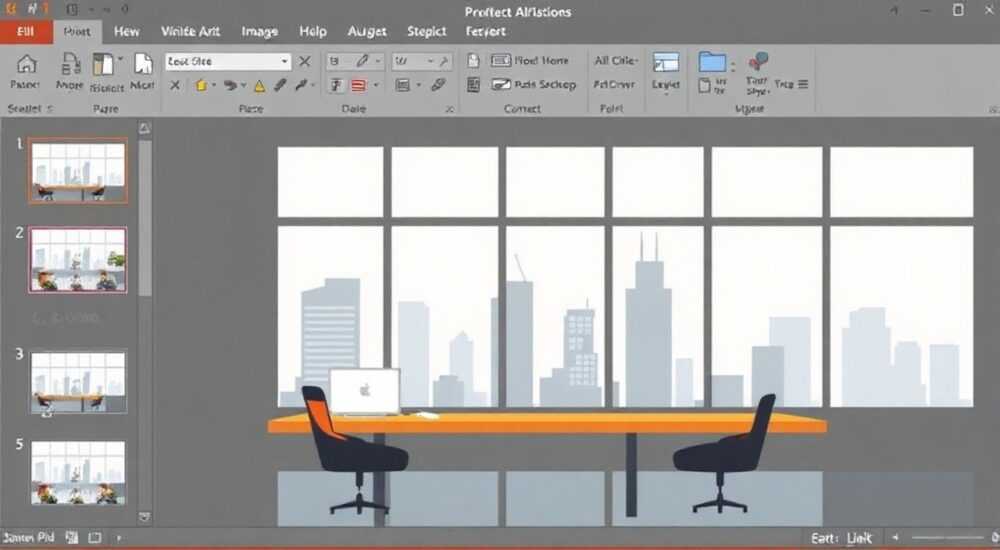This screenshot has width=1000, height=550.
Task: Open the dialog launcher in the Dale group
Action: [450, 109]
